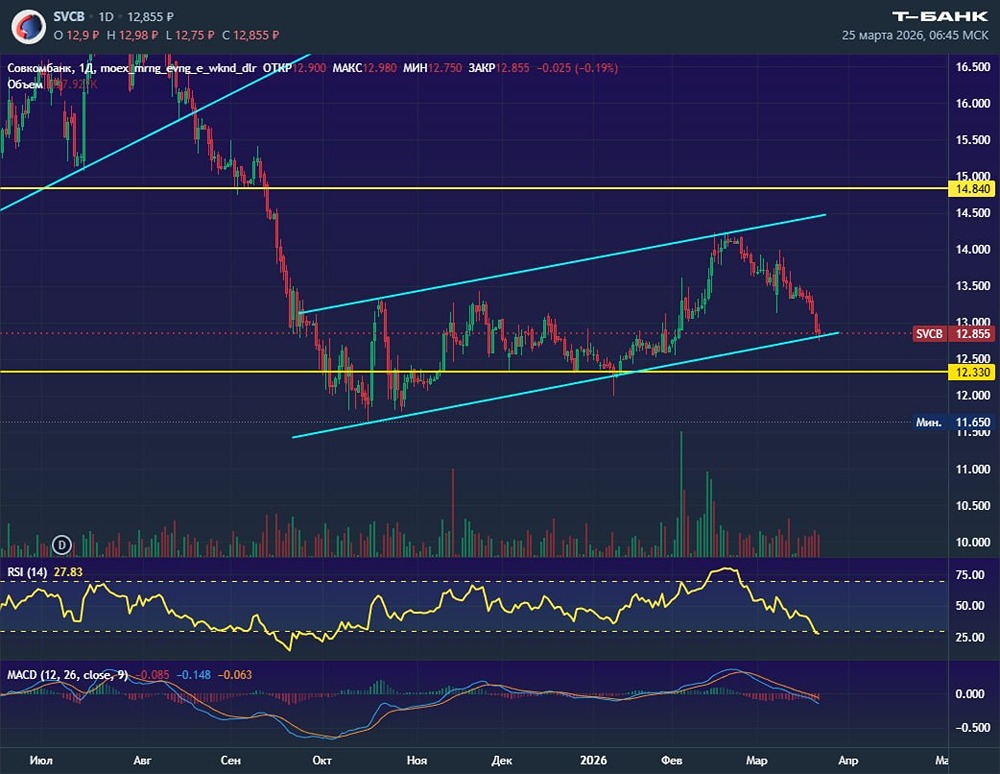Image resolution: width=1000 pixels, height=774 pixels.
Task: Click the 11.000 price axis value
Action: point(973,469)
